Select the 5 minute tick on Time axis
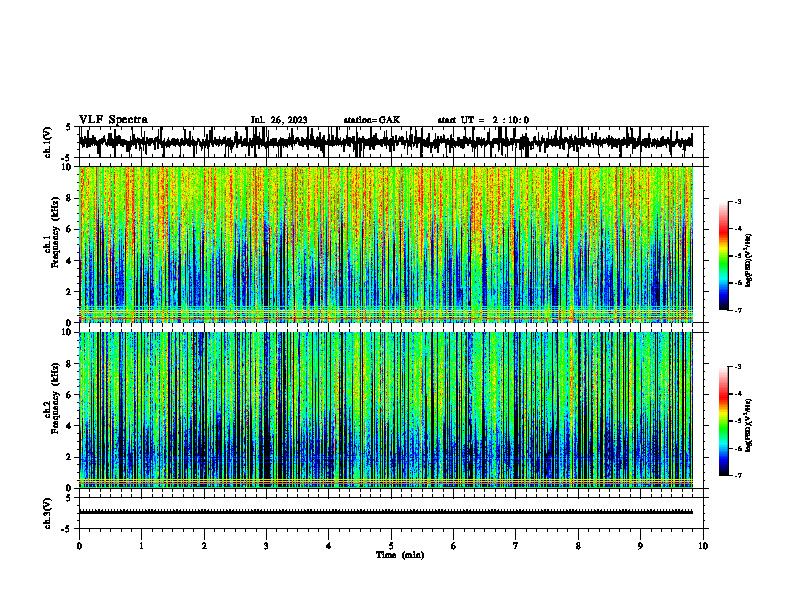792x612 pixels. (391, 546)
